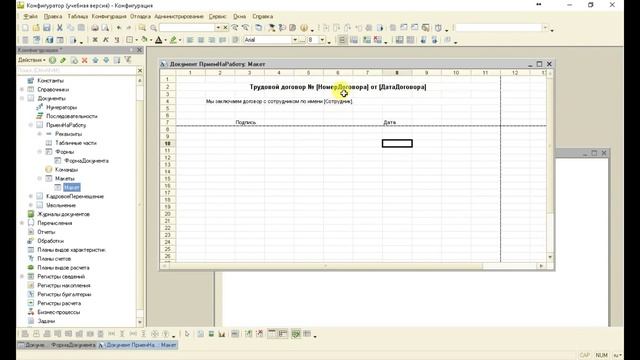Expand the КадровоеПеремещение tree node
640x360 pixels.
click(31, 196)
